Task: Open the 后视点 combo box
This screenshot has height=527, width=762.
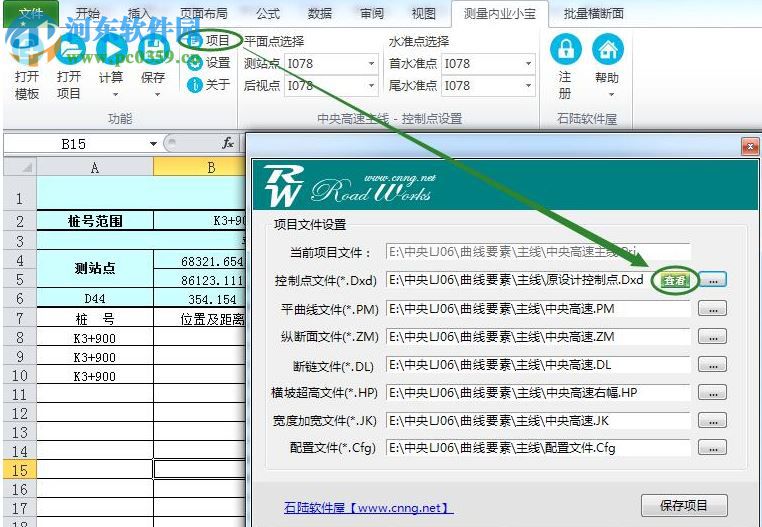Action: (x=330, y=86)
